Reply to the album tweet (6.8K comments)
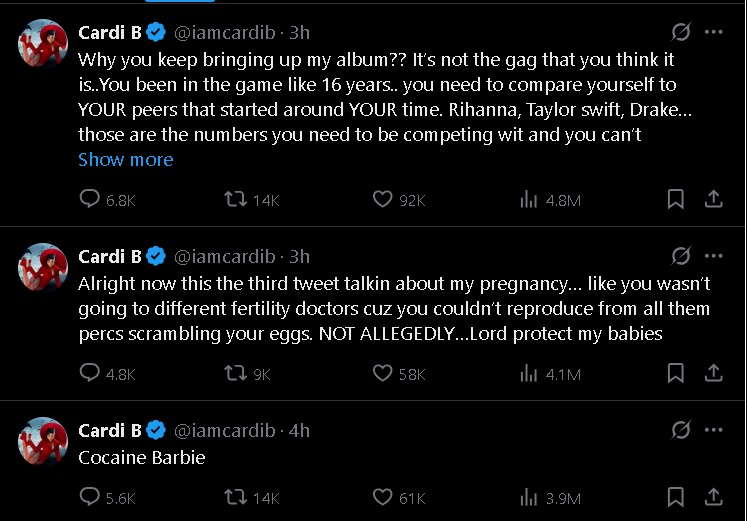This screenshot has height=521, width=747. 90,200
